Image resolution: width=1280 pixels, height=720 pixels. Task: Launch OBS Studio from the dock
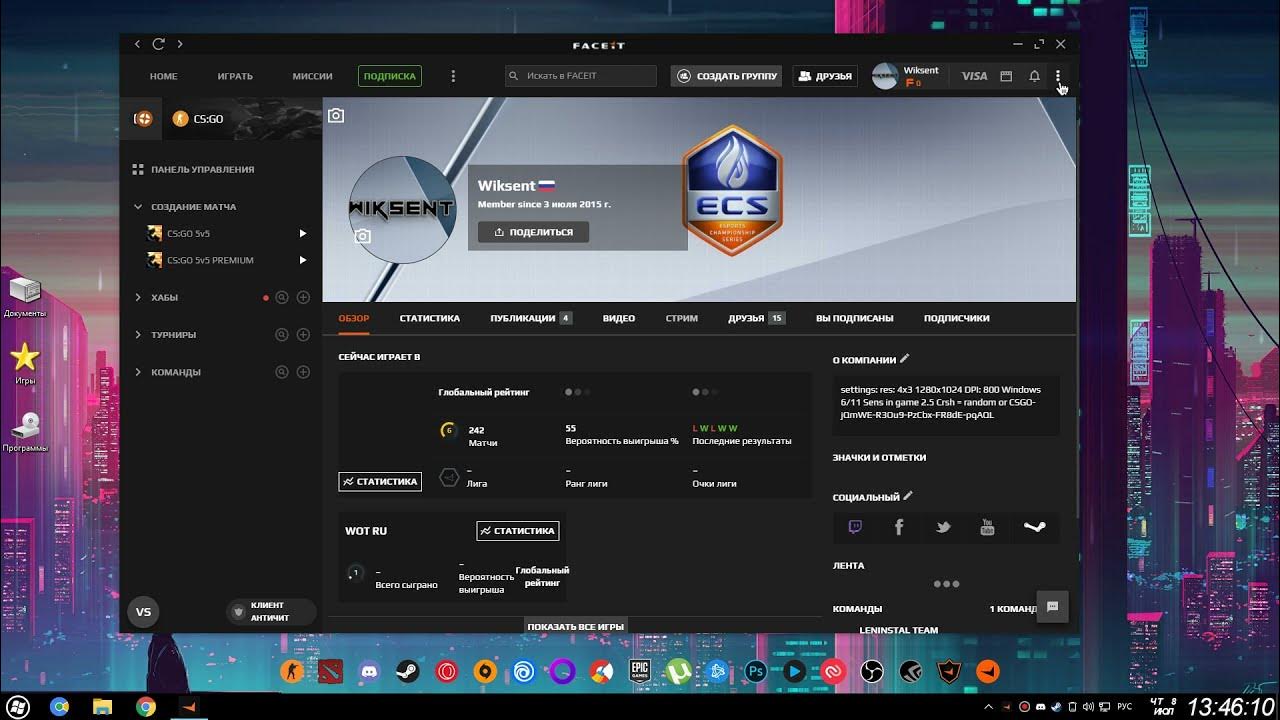[871, 671]
